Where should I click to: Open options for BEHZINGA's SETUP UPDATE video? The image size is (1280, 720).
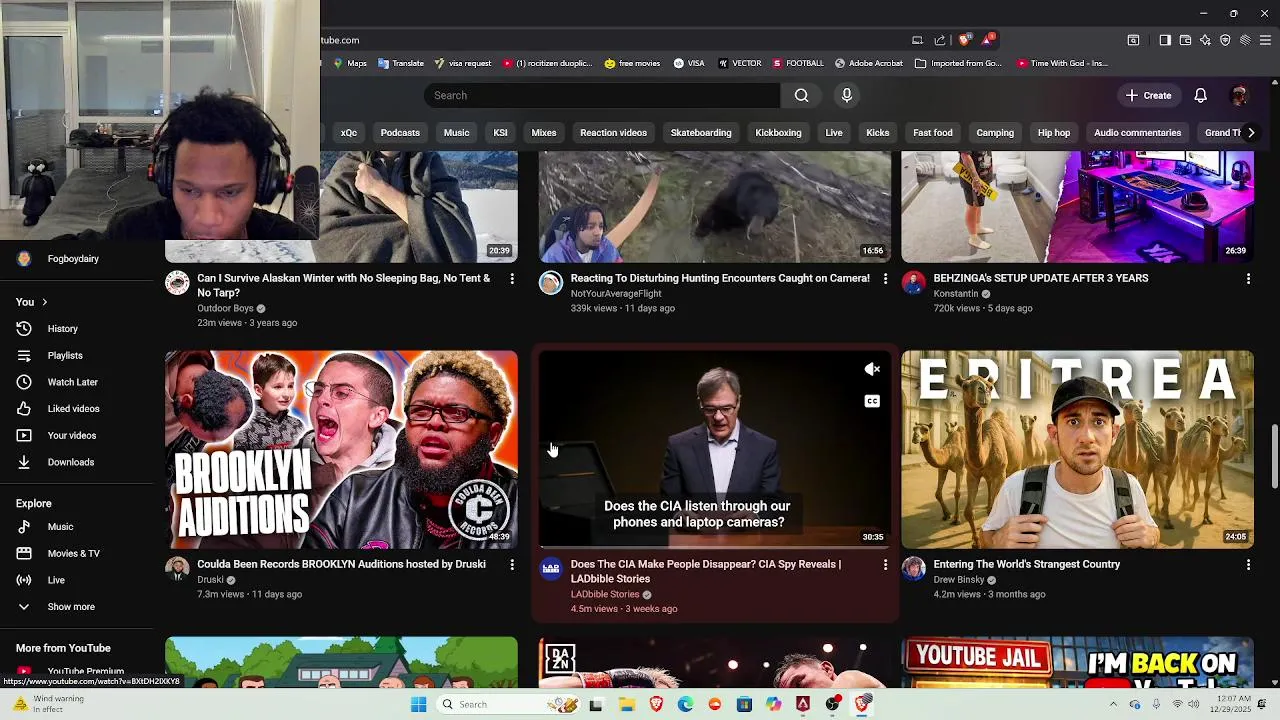(x=1248, y=279)
